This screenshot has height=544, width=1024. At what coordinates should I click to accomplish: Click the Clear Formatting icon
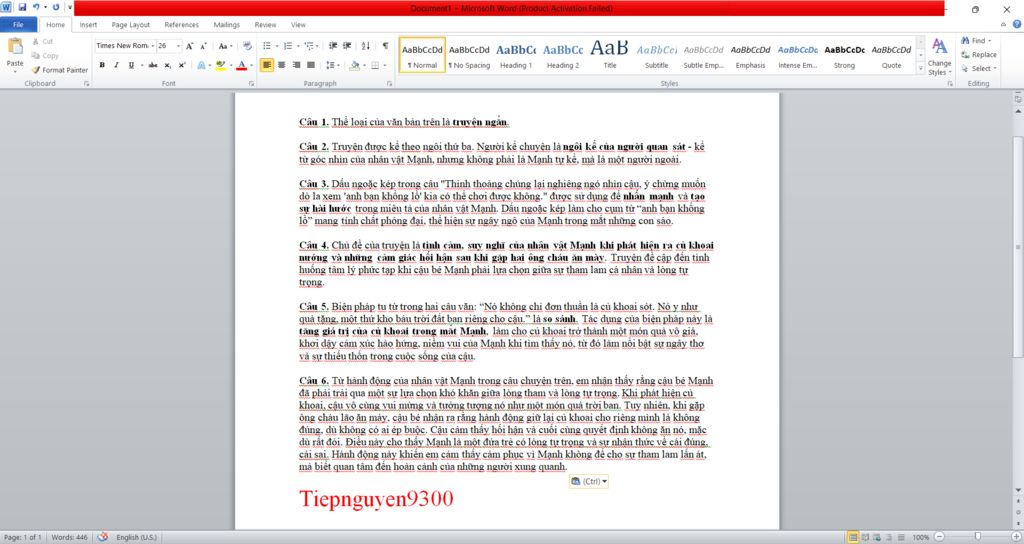pyautogui.click(x=247, y=46)
